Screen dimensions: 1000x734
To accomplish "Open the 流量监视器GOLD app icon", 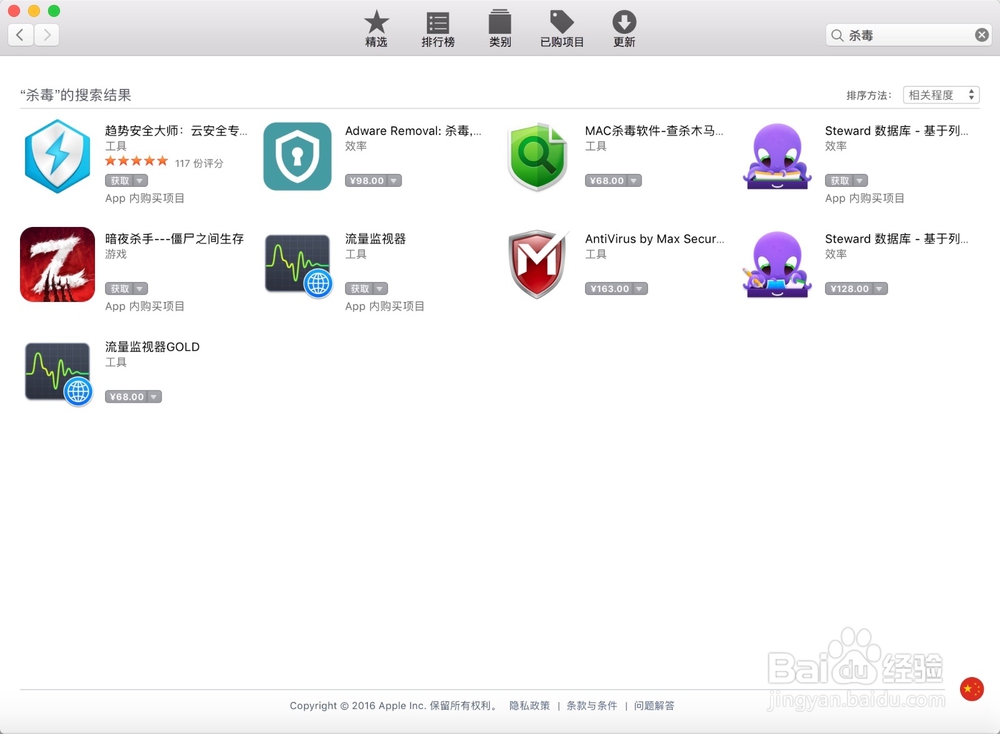I will pos(58,373).
